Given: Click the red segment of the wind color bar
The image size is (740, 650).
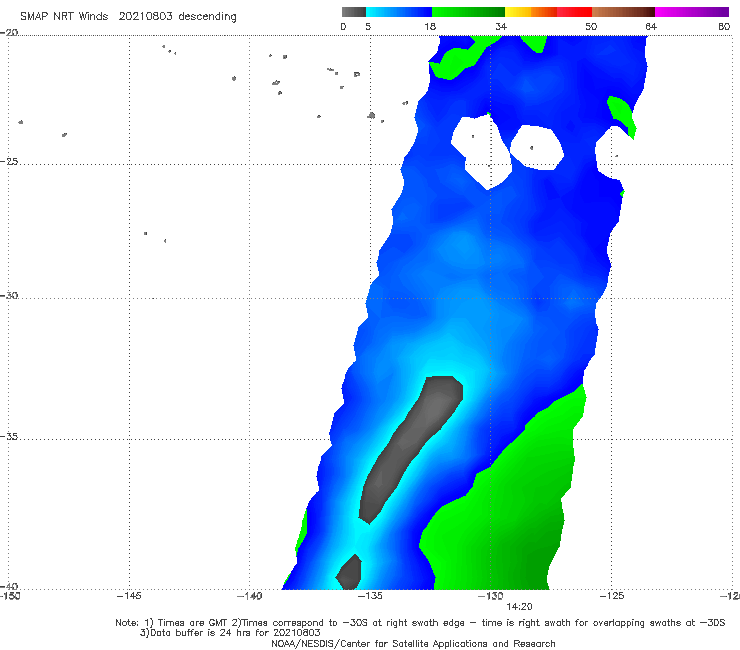Looking at the screenshot, I should (574, 12).
